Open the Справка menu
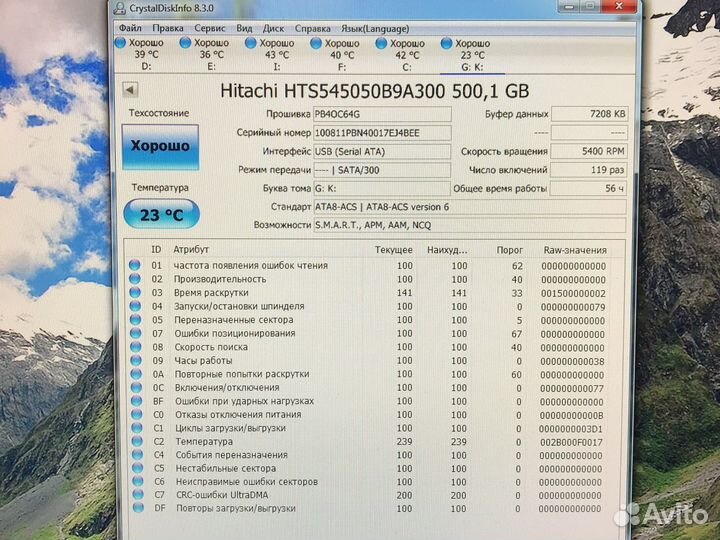The image size is (720, 540). (x=313, y=28)
